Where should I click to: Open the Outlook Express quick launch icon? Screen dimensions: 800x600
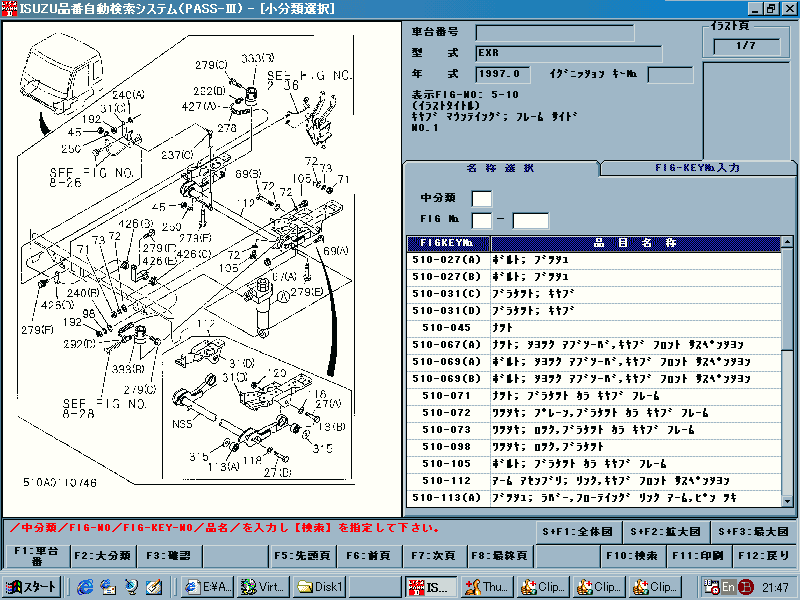click(x=110, y=587)
